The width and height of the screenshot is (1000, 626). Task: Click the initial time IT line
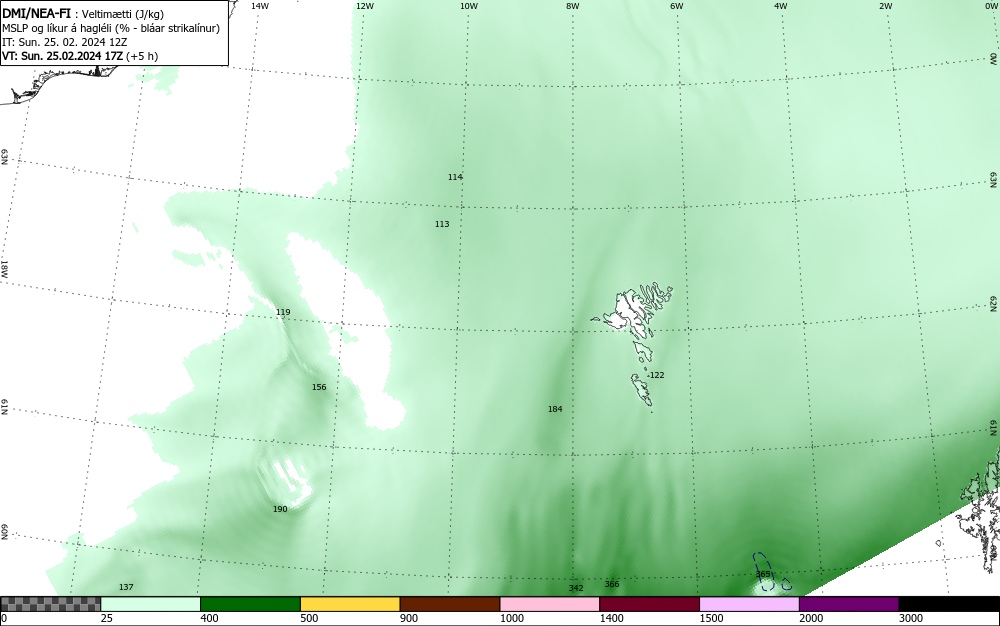(64, 43)
